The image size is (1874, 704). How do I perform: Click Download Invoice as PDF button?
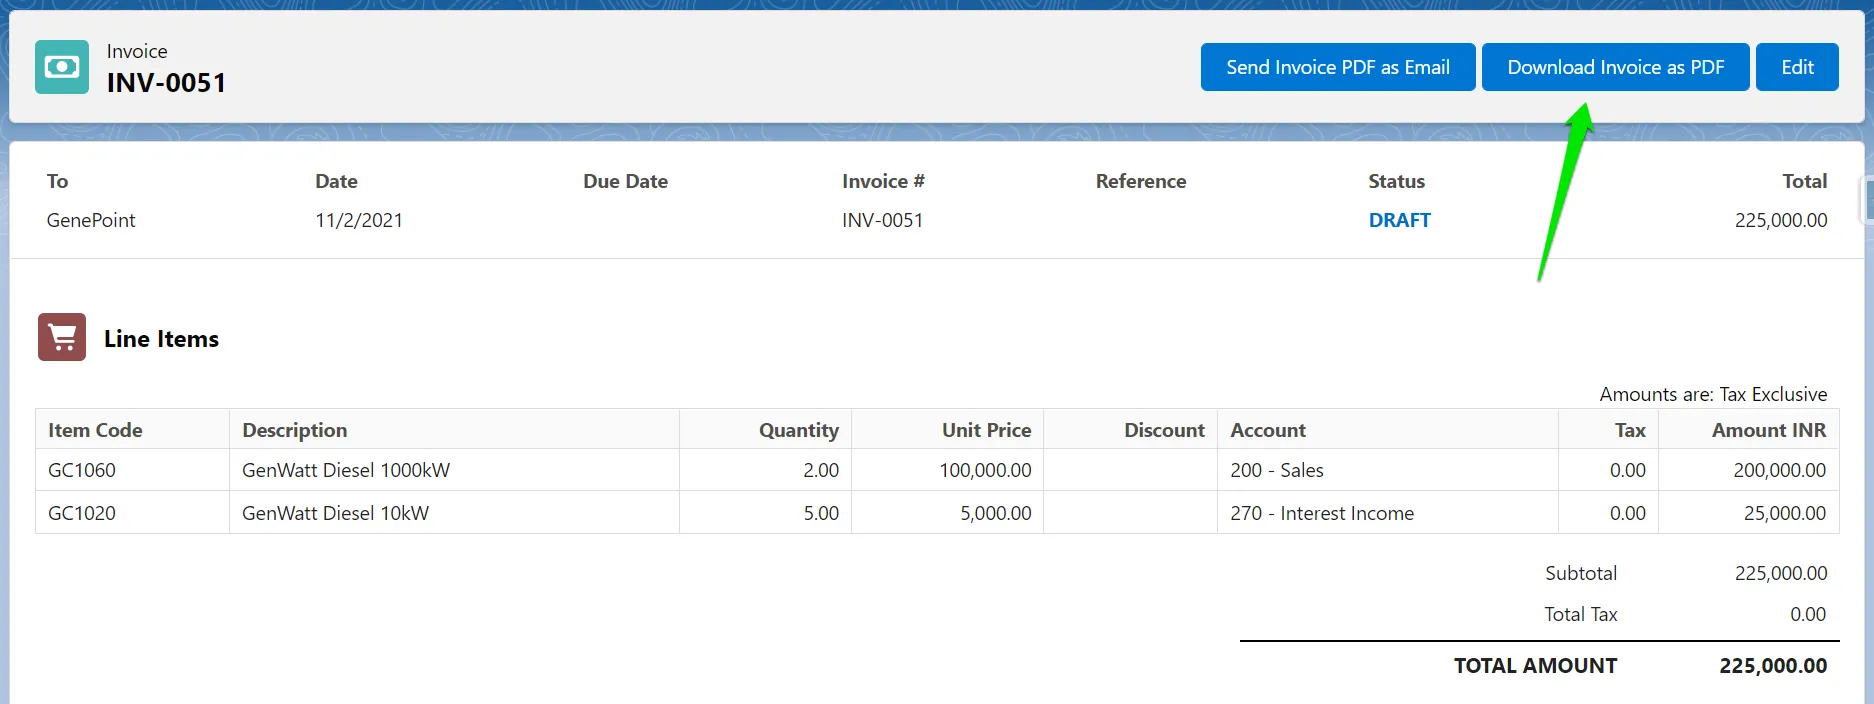1616,67
